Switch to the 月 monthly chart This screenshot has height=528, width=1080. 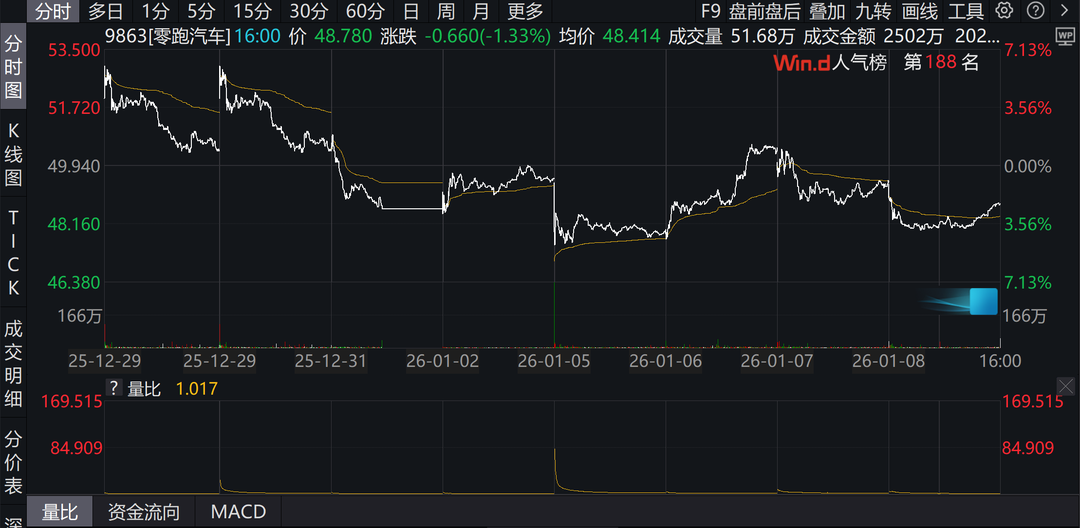(481, 11)
